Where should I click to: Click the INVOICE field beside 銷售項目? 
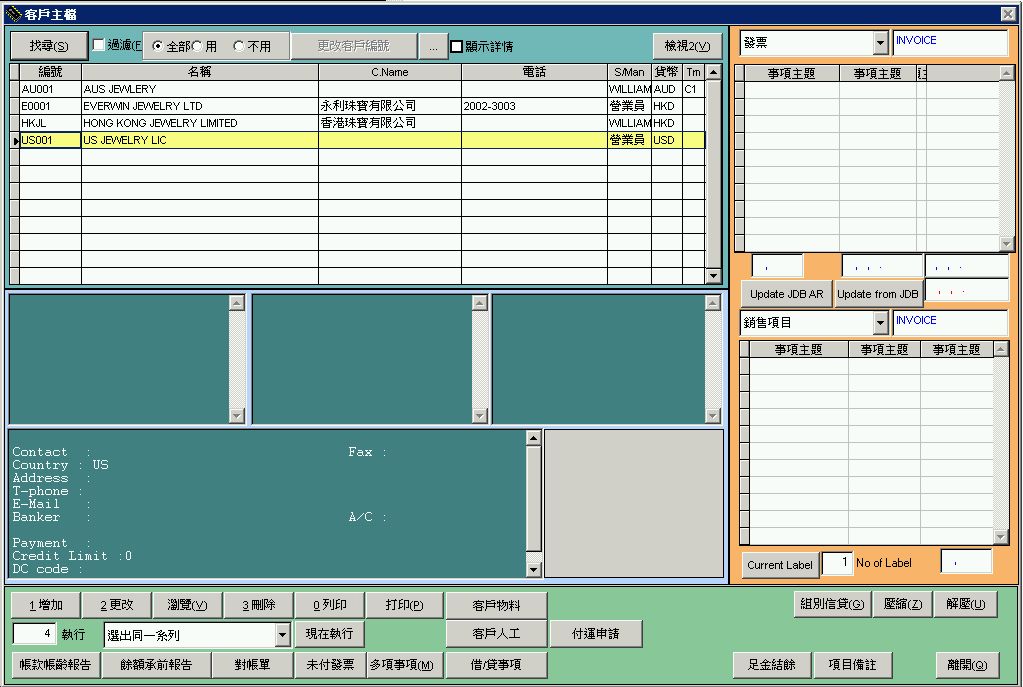click(950, 322)
